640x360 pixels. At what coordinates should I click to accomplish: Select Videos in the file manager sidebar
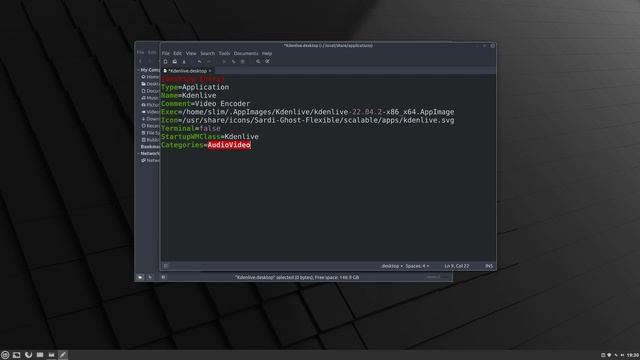pyautogui.click(x=151, y=112)
